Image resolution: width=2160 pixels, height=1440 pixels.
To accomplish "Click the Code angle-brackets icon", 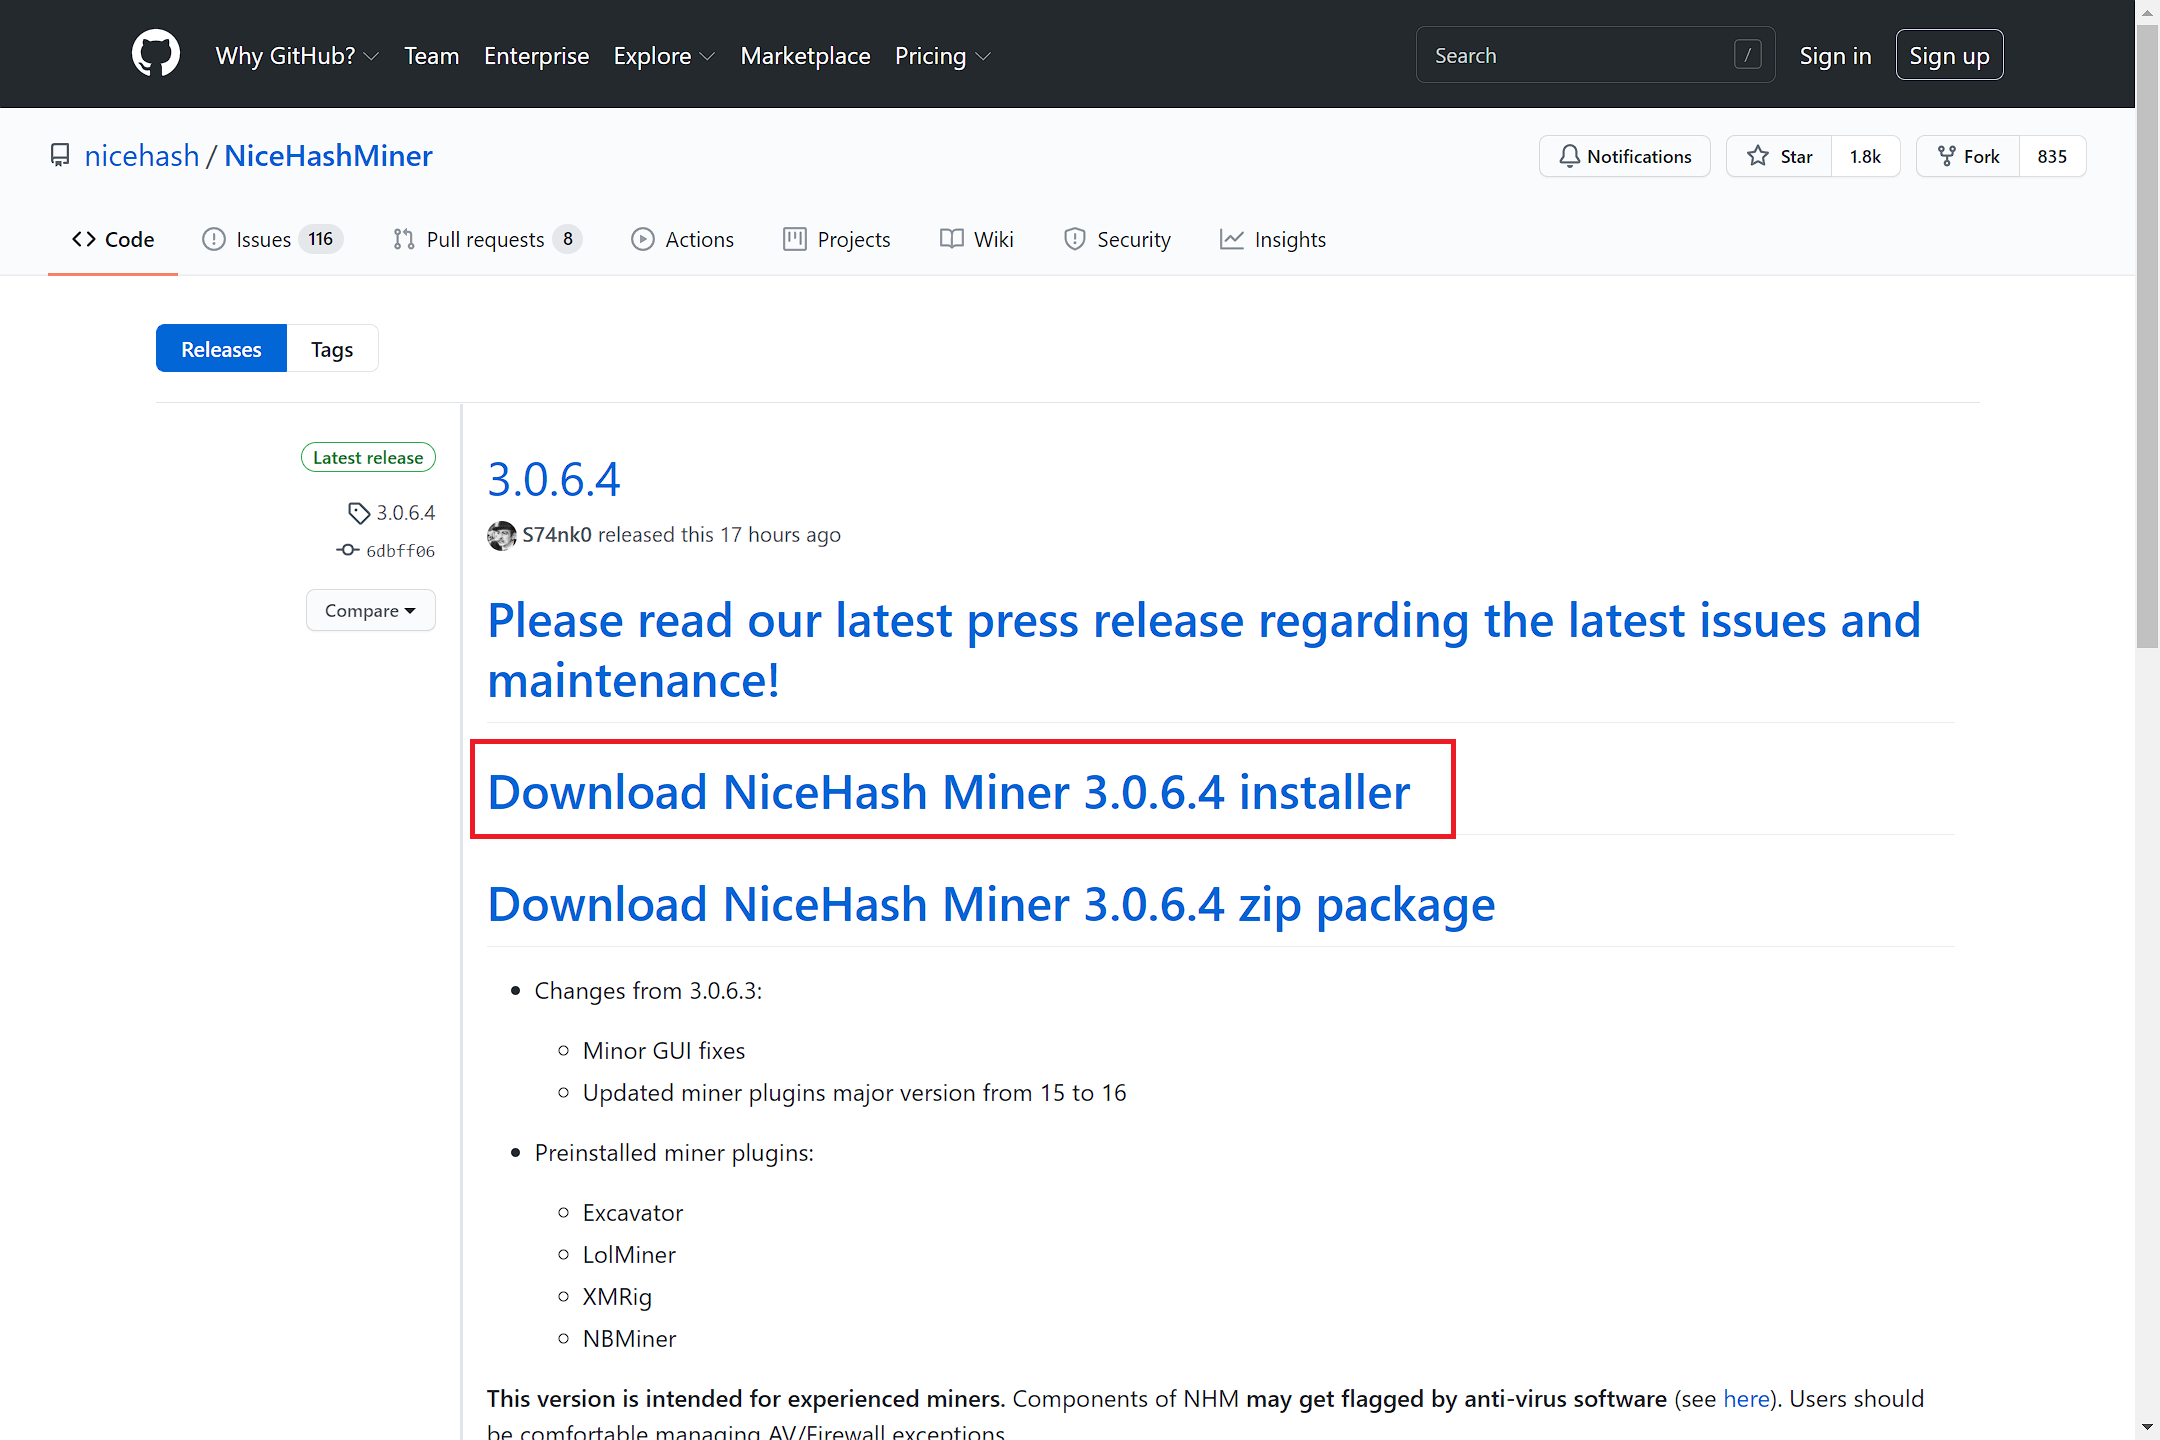I will (x=84, y=239).
